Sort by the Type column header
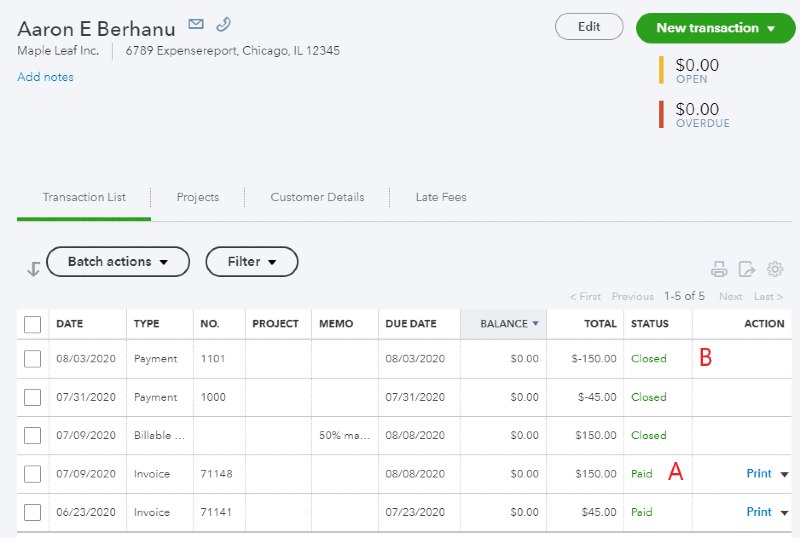Viewport: 800px width, 538px height. 146,324
